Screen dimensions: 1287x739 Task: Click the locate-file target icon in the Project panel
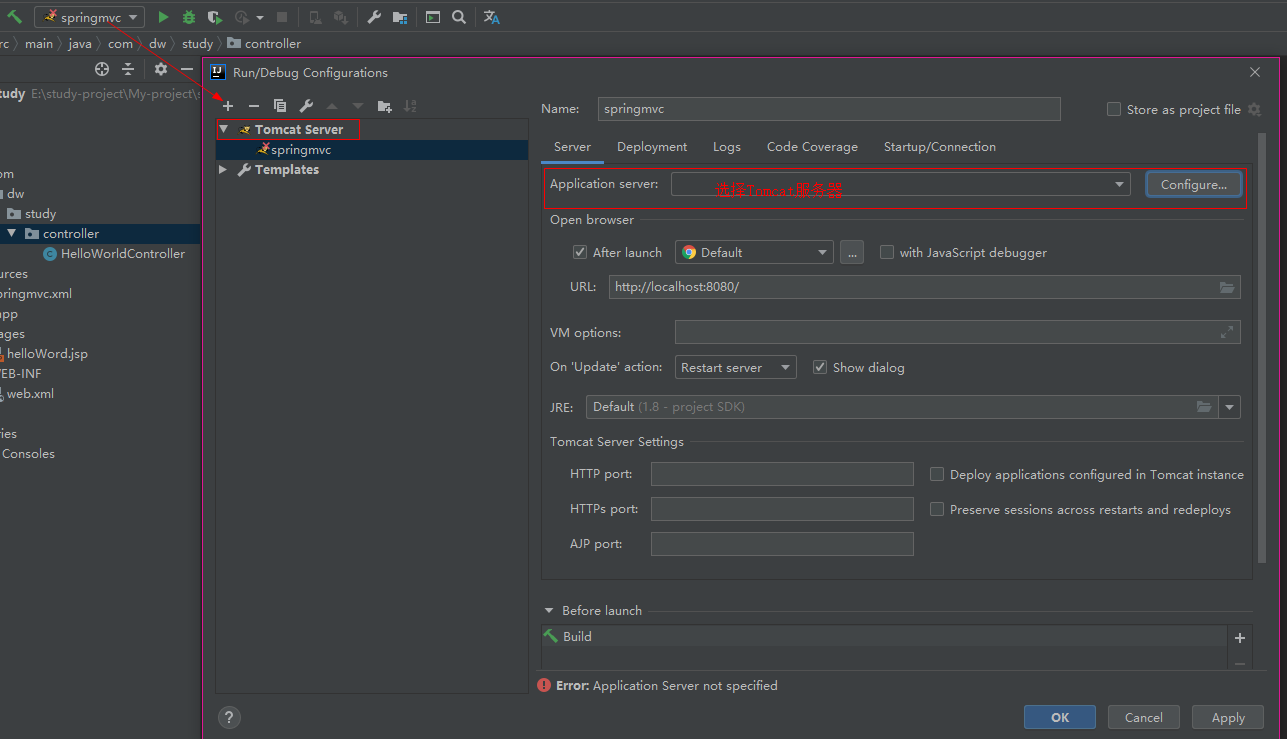pos(102,69)
